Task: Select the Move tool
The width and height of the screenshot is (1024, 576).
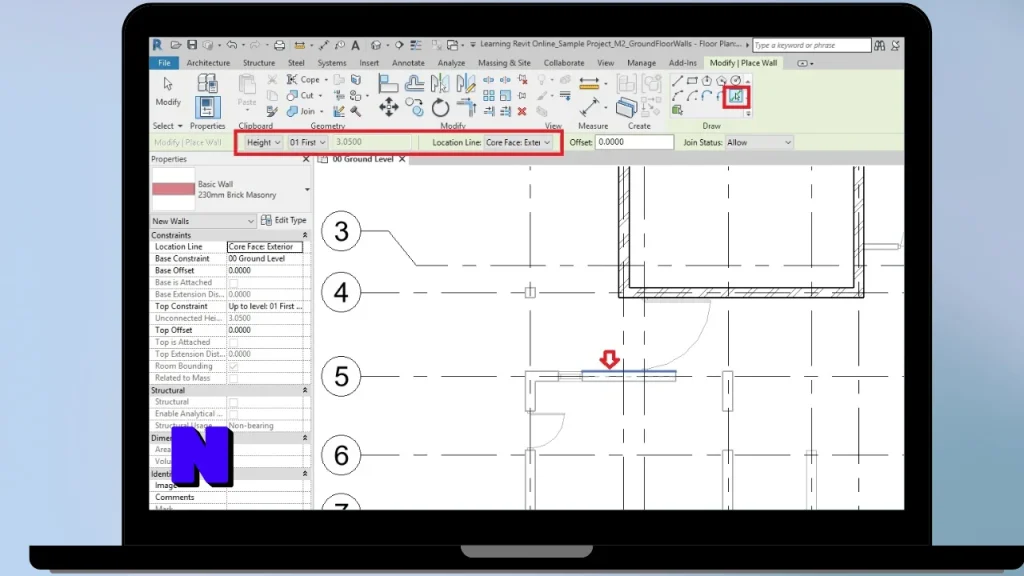Action: (x=389, y=107)
